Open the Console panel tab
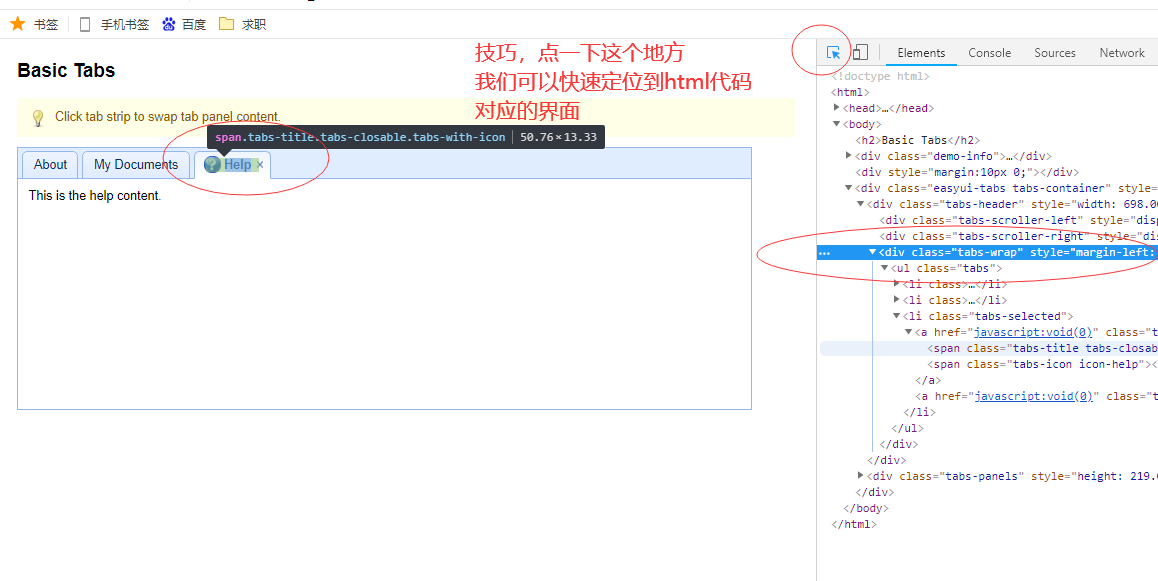1158x581 pixels. 990,52
